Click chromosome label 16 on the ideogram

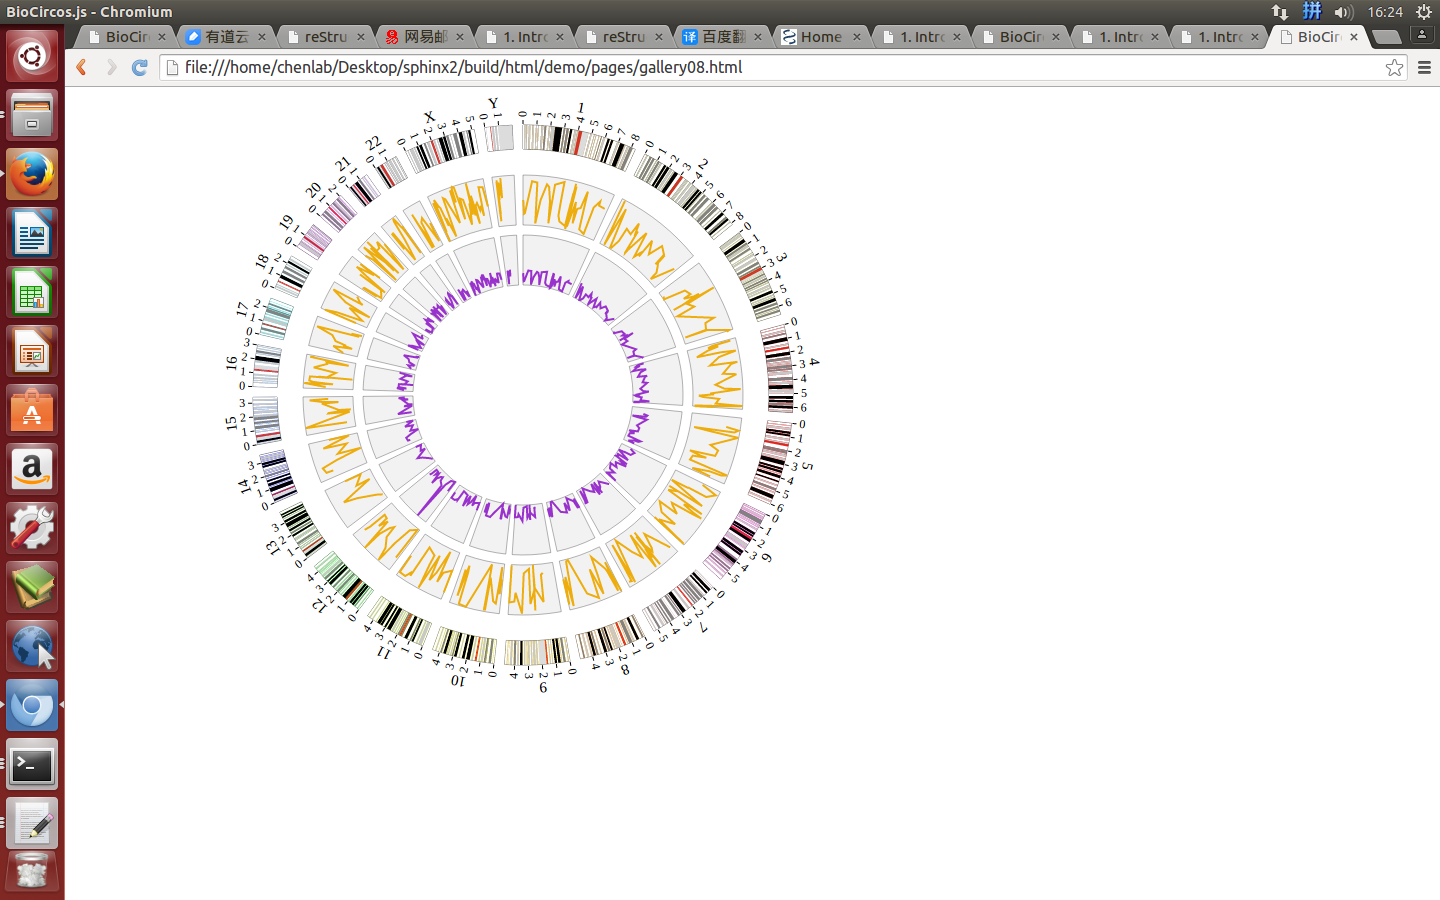pos(232,363)
